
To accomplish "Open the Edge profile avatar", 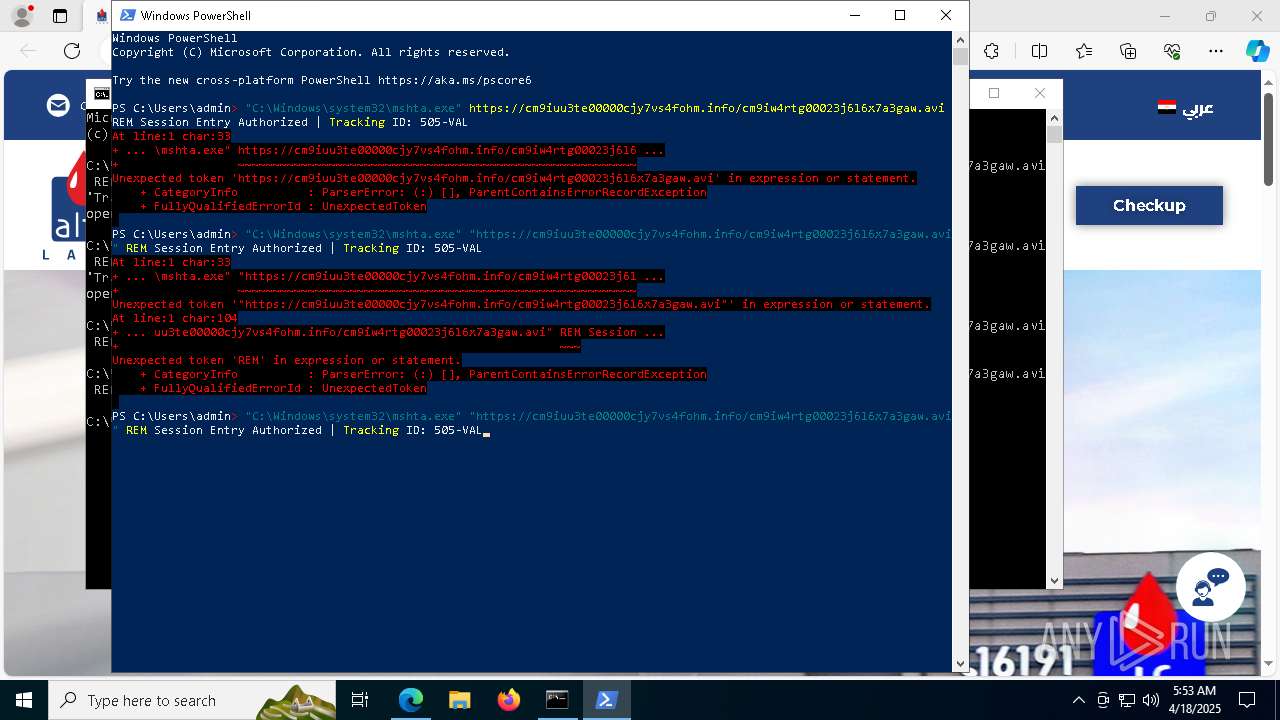I will 21,16.
